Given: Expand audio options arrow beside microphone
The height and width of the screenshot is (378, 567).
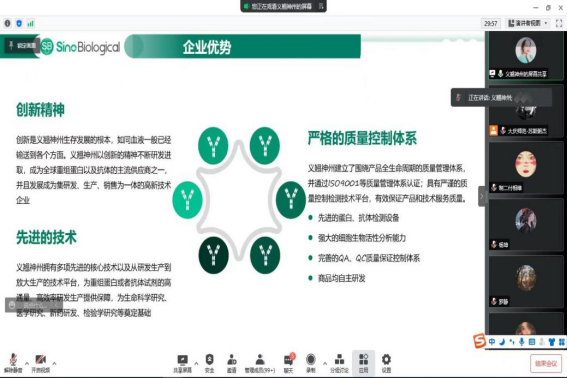Looking at the screenshot, I should click(x=27, y=363).
